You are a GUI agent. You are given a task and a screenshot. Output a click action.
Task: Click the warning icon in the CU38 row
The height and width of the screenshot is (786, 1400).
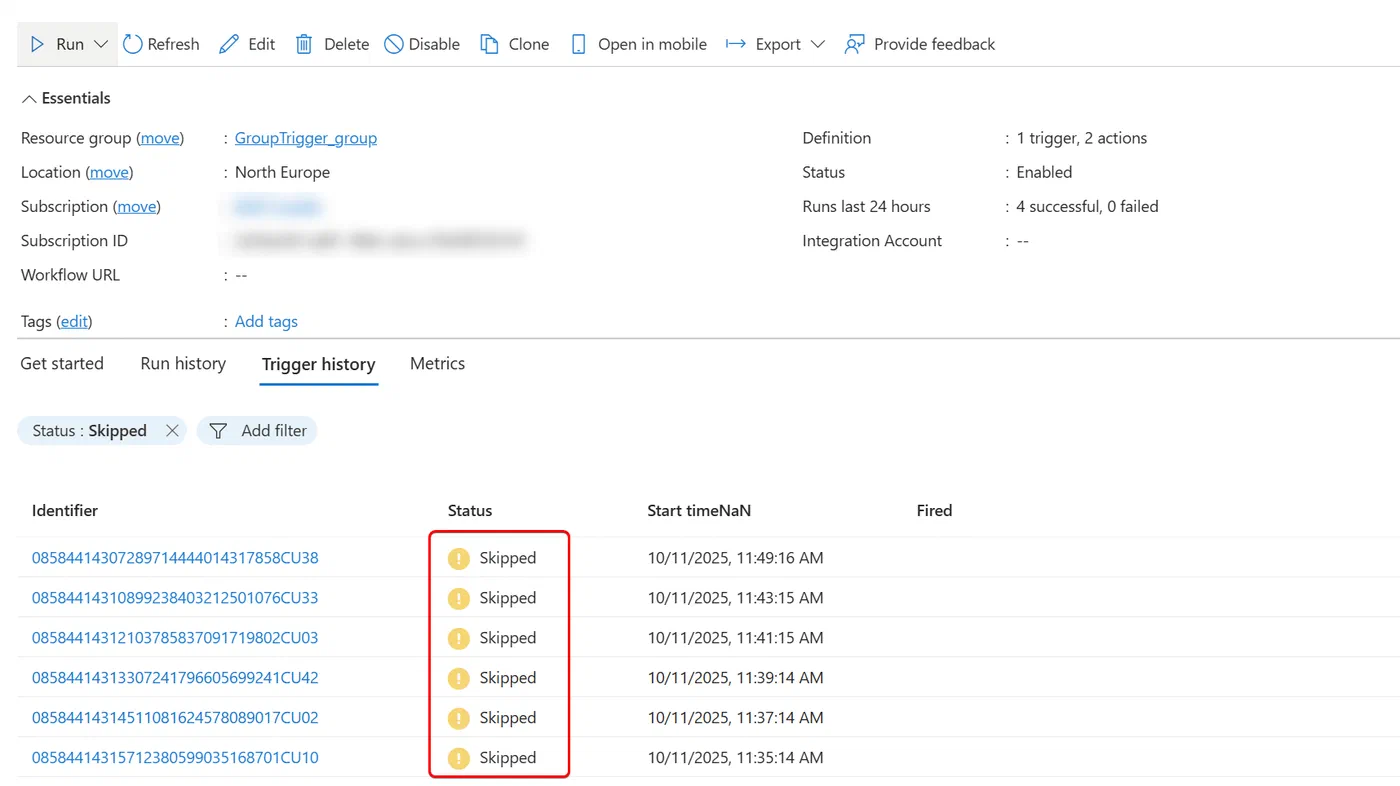pos(459,558)
